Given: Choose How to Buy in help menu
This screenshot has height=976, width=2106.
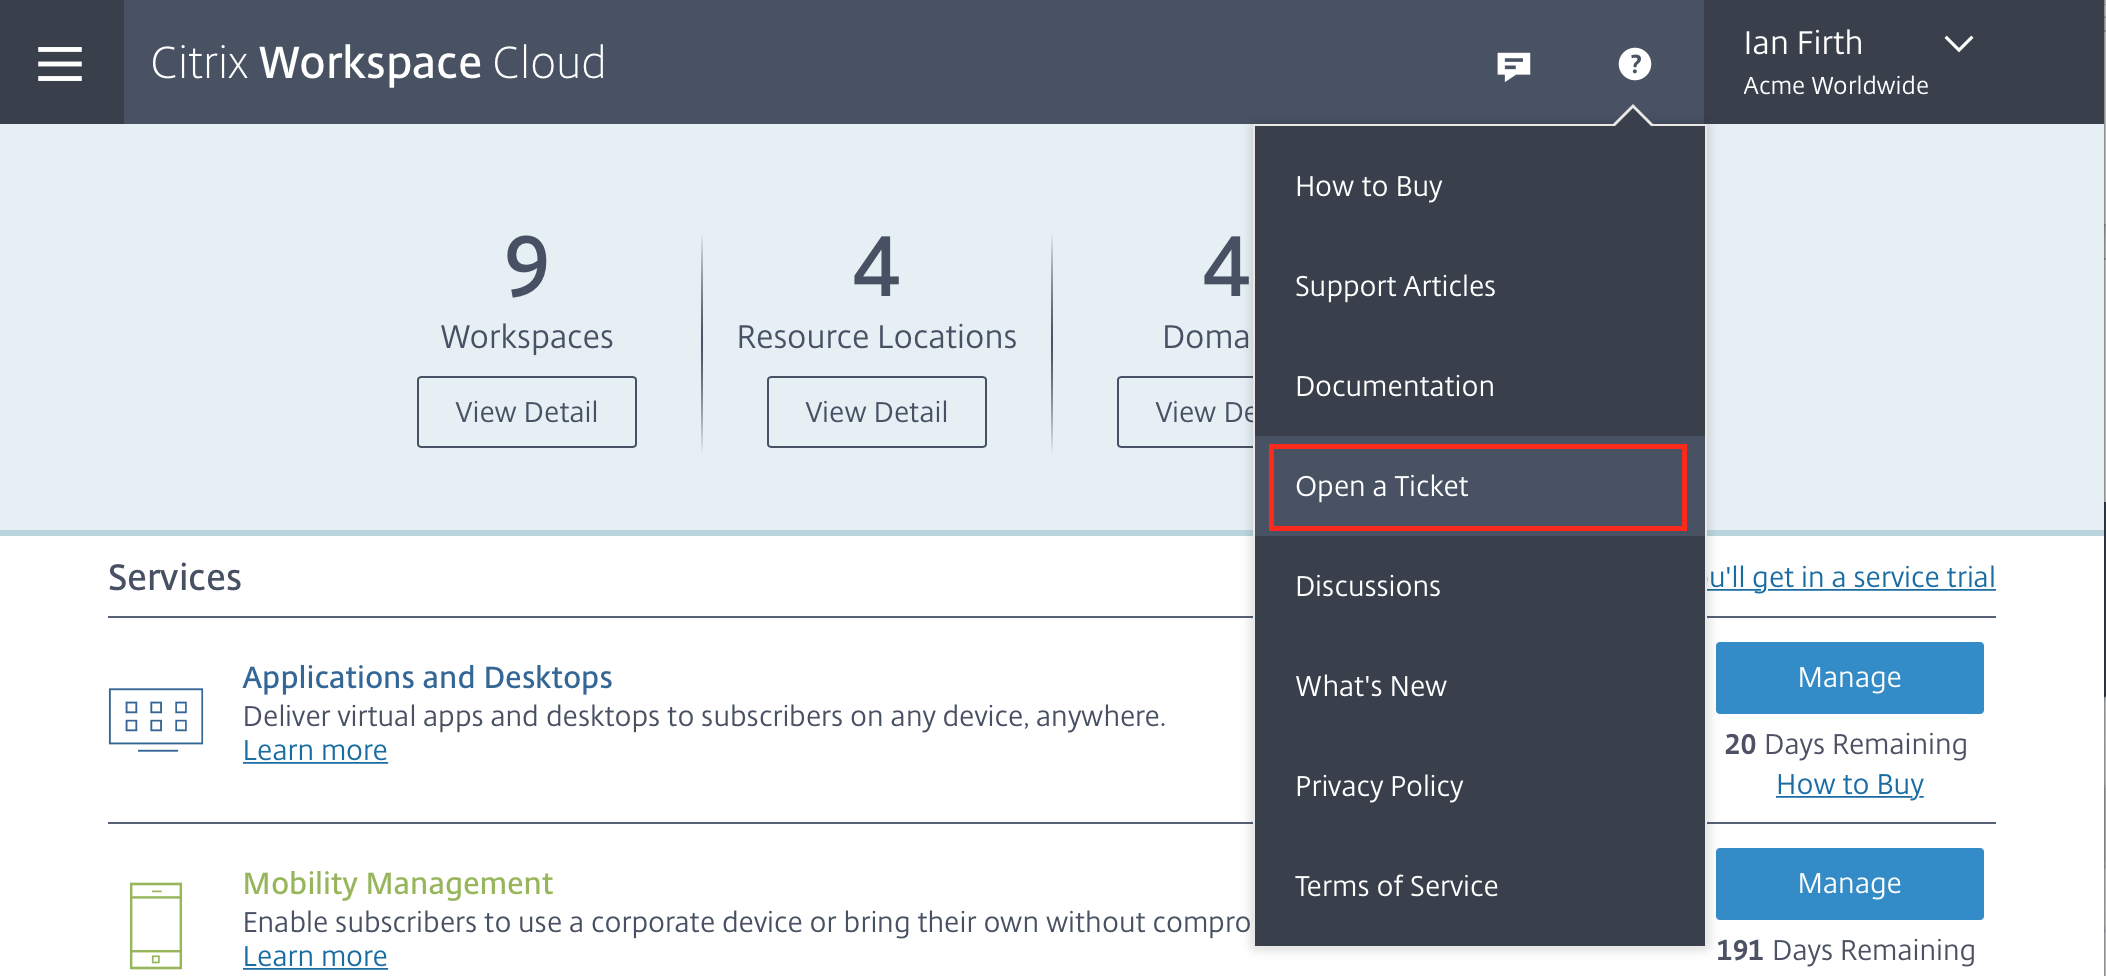Looking at the screenshot, I should [1368, 186].
